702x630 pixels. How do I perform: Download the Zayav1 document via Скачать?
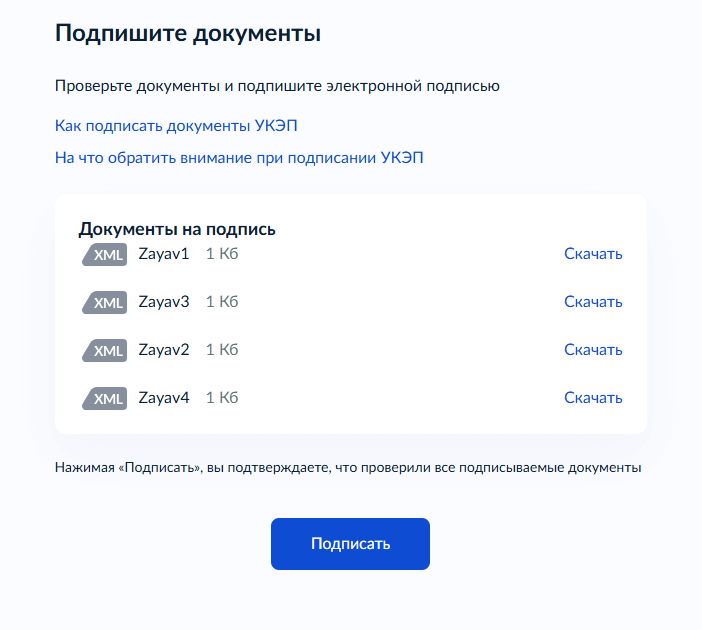pyautogui.click(x=593, y=254)
